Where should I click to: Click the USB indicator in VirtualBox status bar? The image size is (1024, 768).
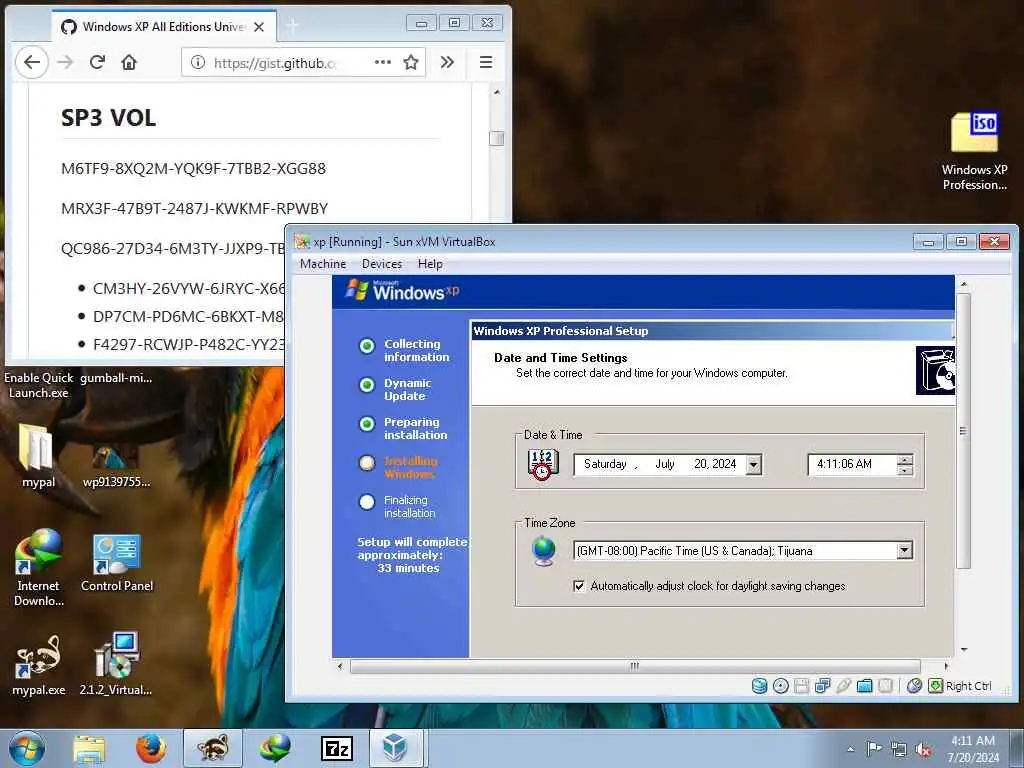tap(843, 686)
